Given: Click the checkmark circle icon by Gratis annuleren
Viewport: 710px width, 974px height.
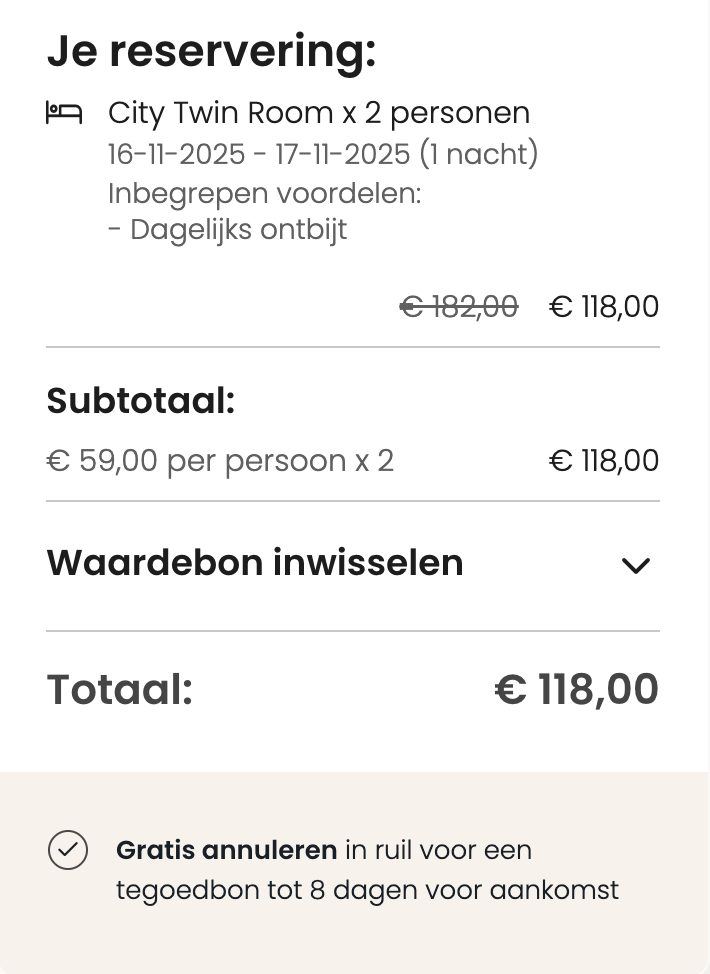Looking at the screenshot, I should coord(68,850).
